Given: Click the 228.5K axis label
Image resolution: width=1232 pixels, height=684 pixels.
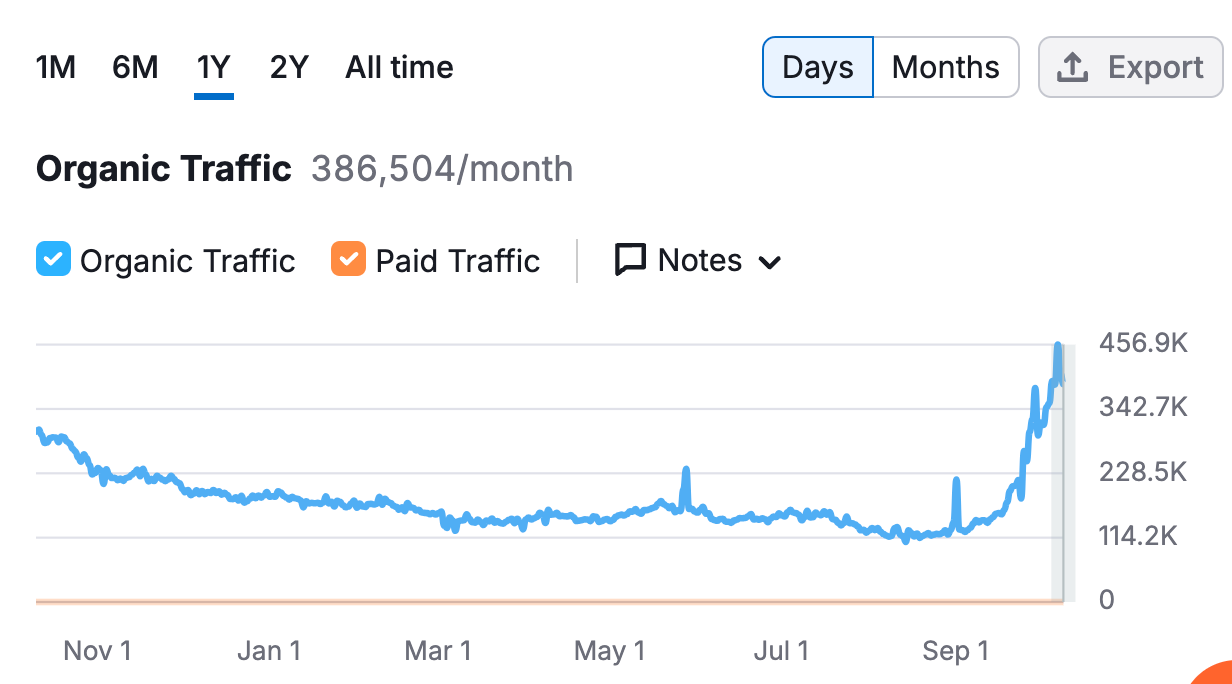Looking at the screenshot, I should click(x=1143, y=472).
